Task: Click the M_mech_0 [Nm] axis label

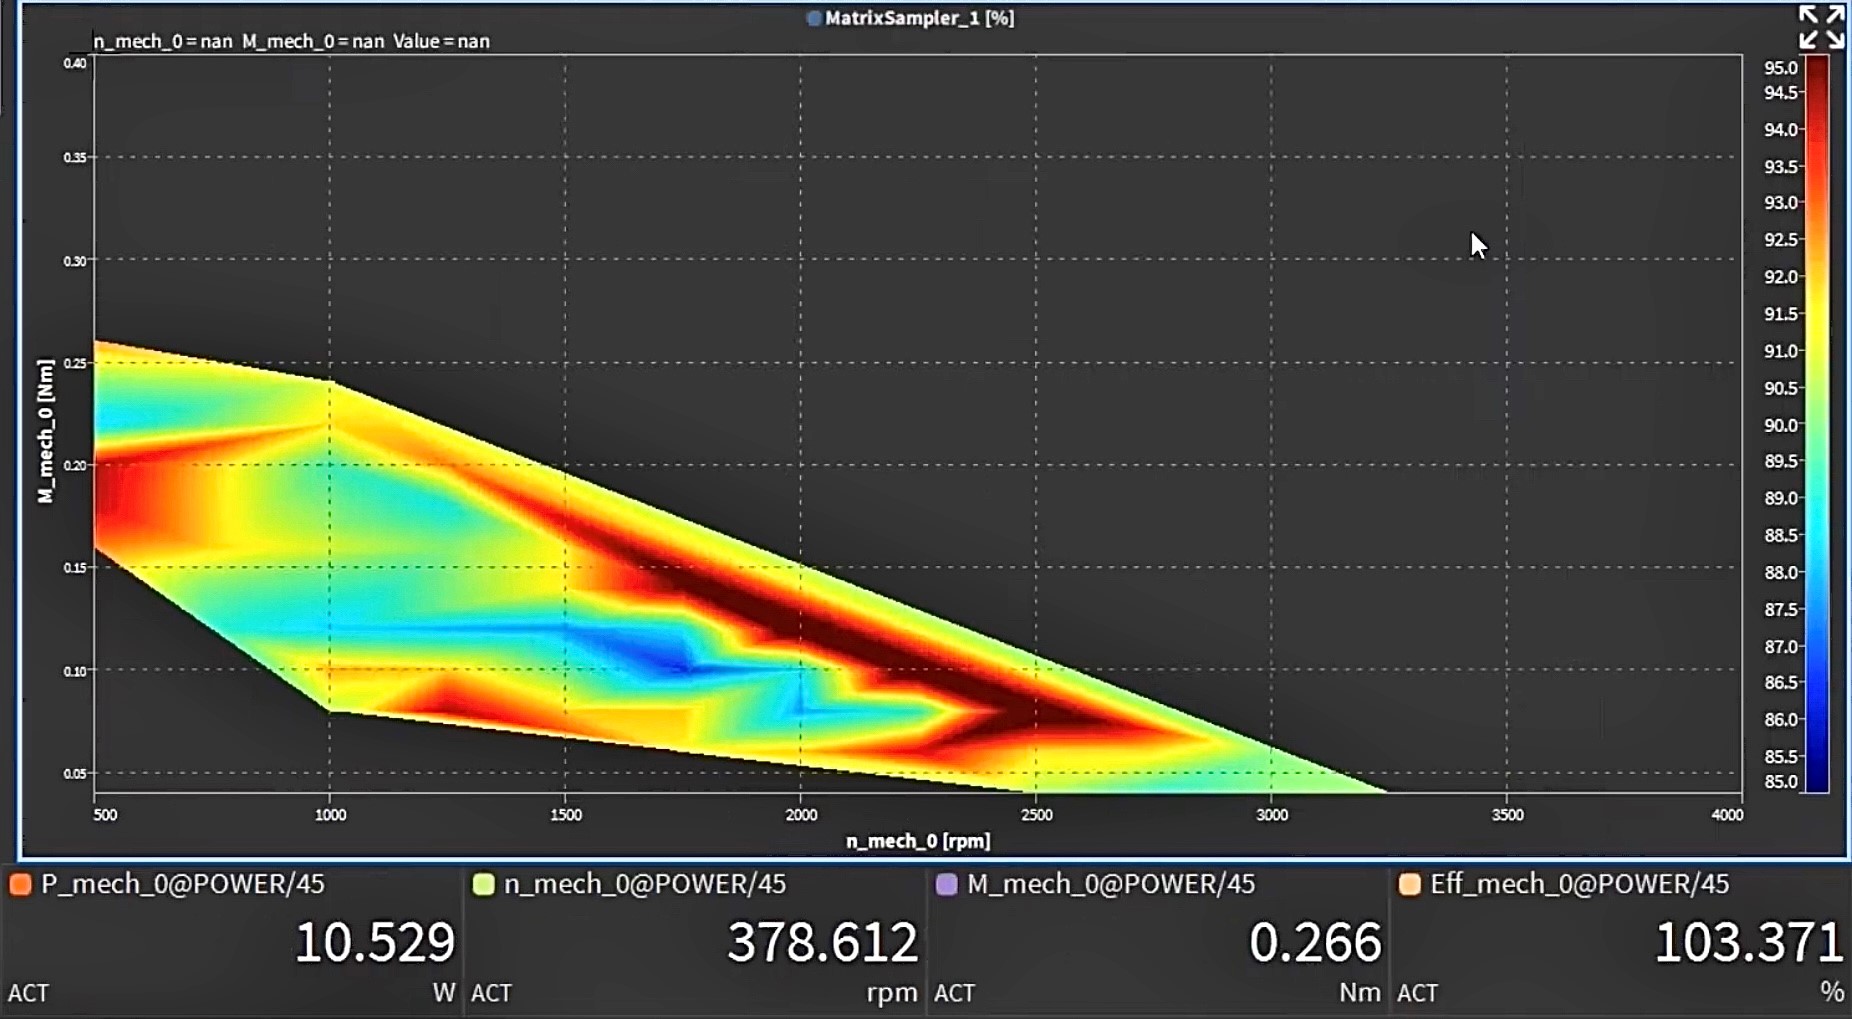Action: pos(45,431)
